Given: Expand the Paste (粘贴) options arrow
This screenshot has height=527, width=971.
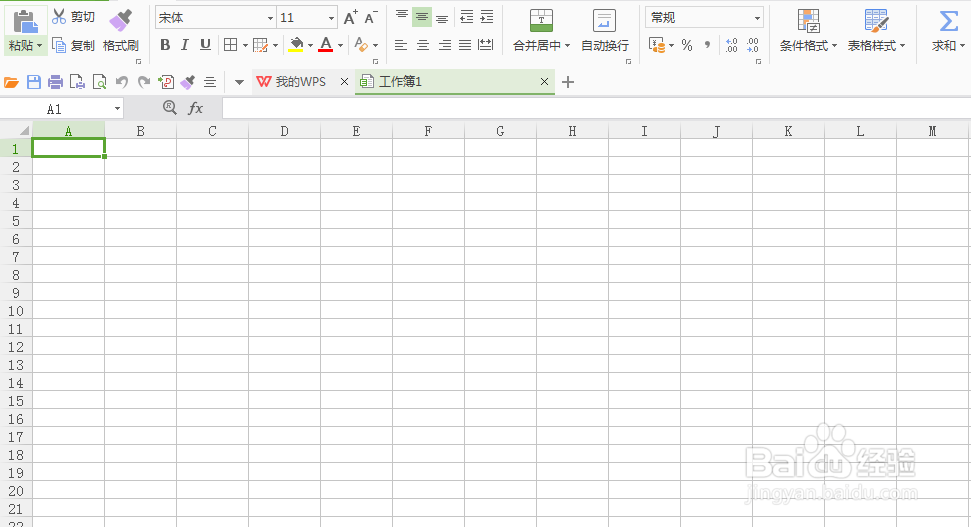Looking at the screenshot, I should [x=39, y=46].
